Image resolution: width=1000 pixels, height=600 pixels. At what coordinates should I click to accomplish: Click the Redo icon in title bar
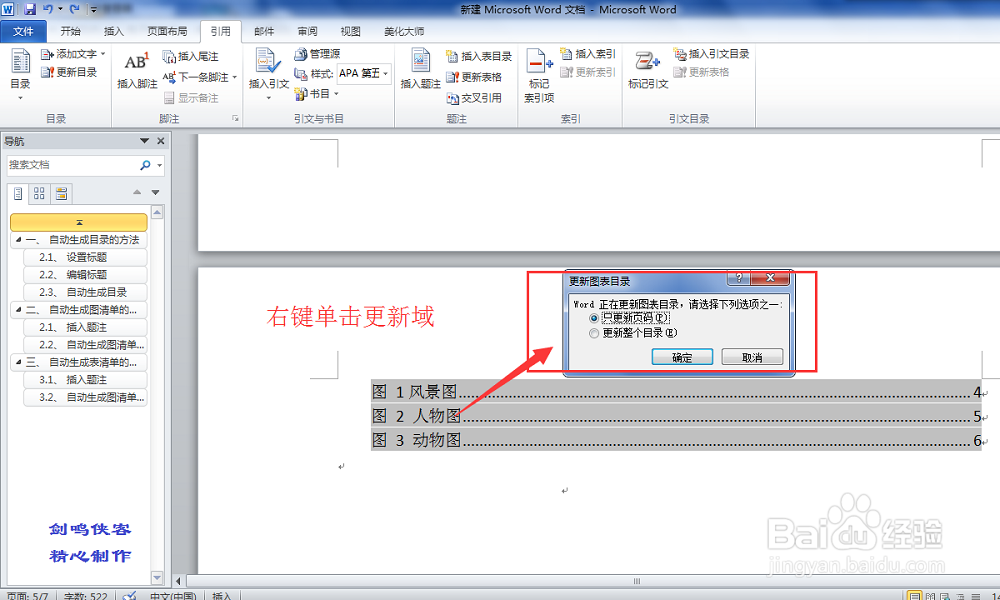[x=75, y=9]
